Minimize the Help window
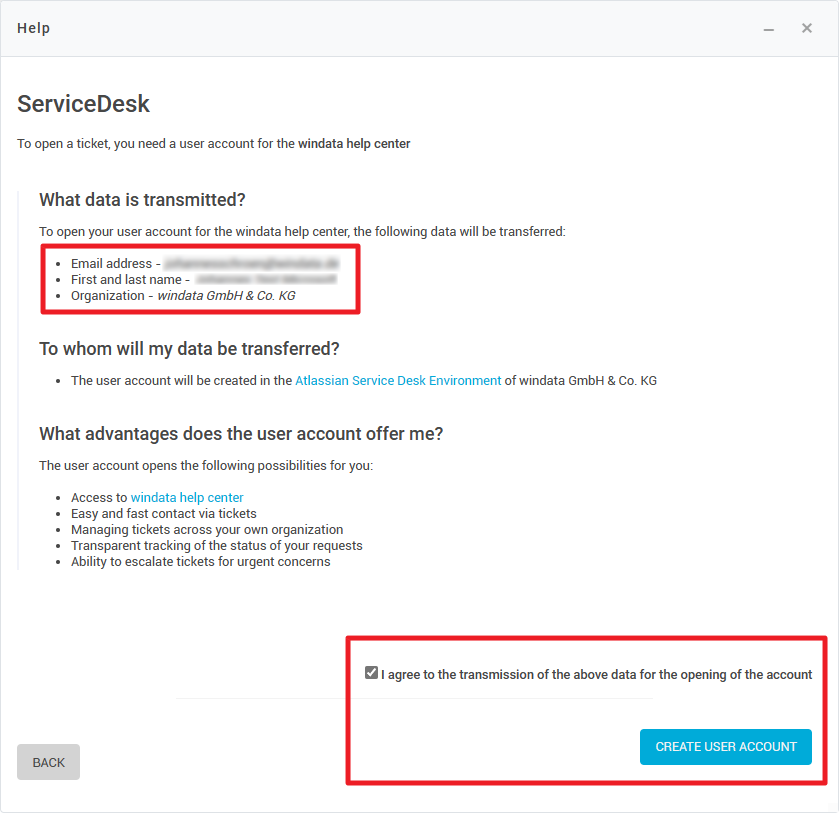This screenshot has height=813, width=839. pos(769,29)
